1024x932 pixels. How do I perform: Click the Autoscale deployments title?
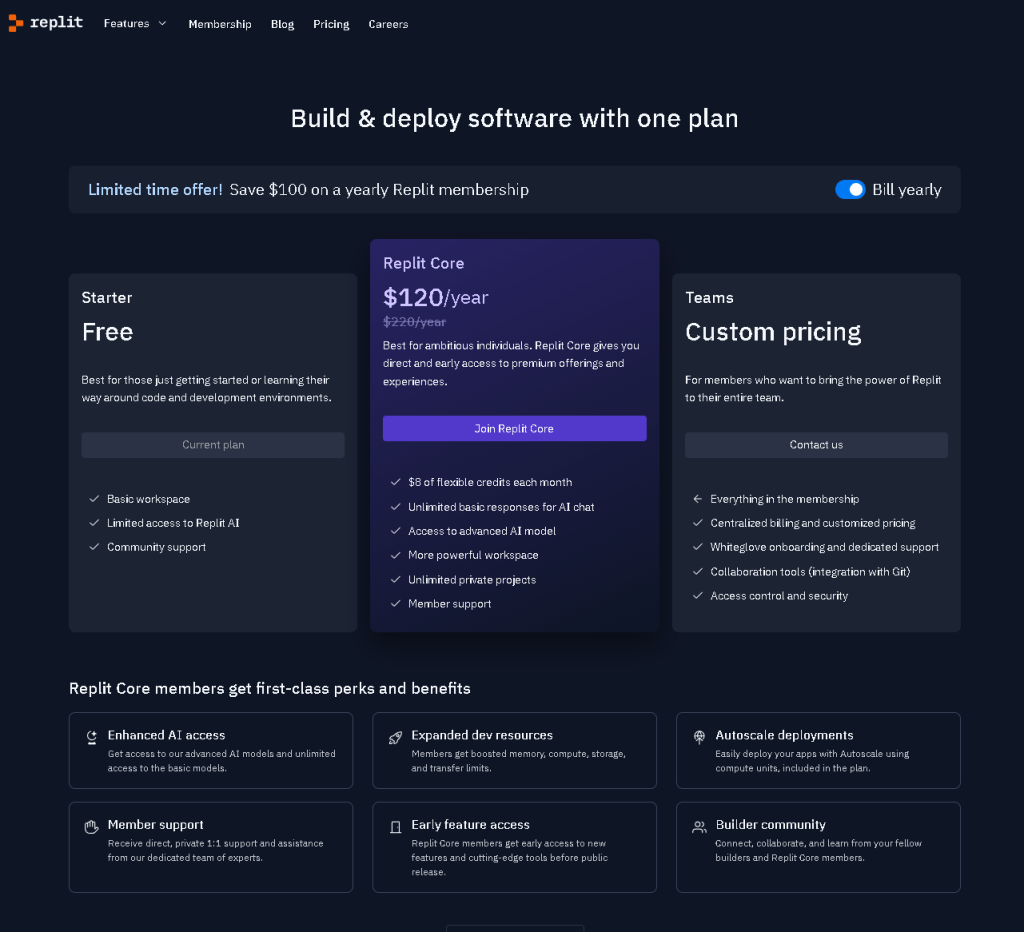pyautogui.click(x=784, y=735)
